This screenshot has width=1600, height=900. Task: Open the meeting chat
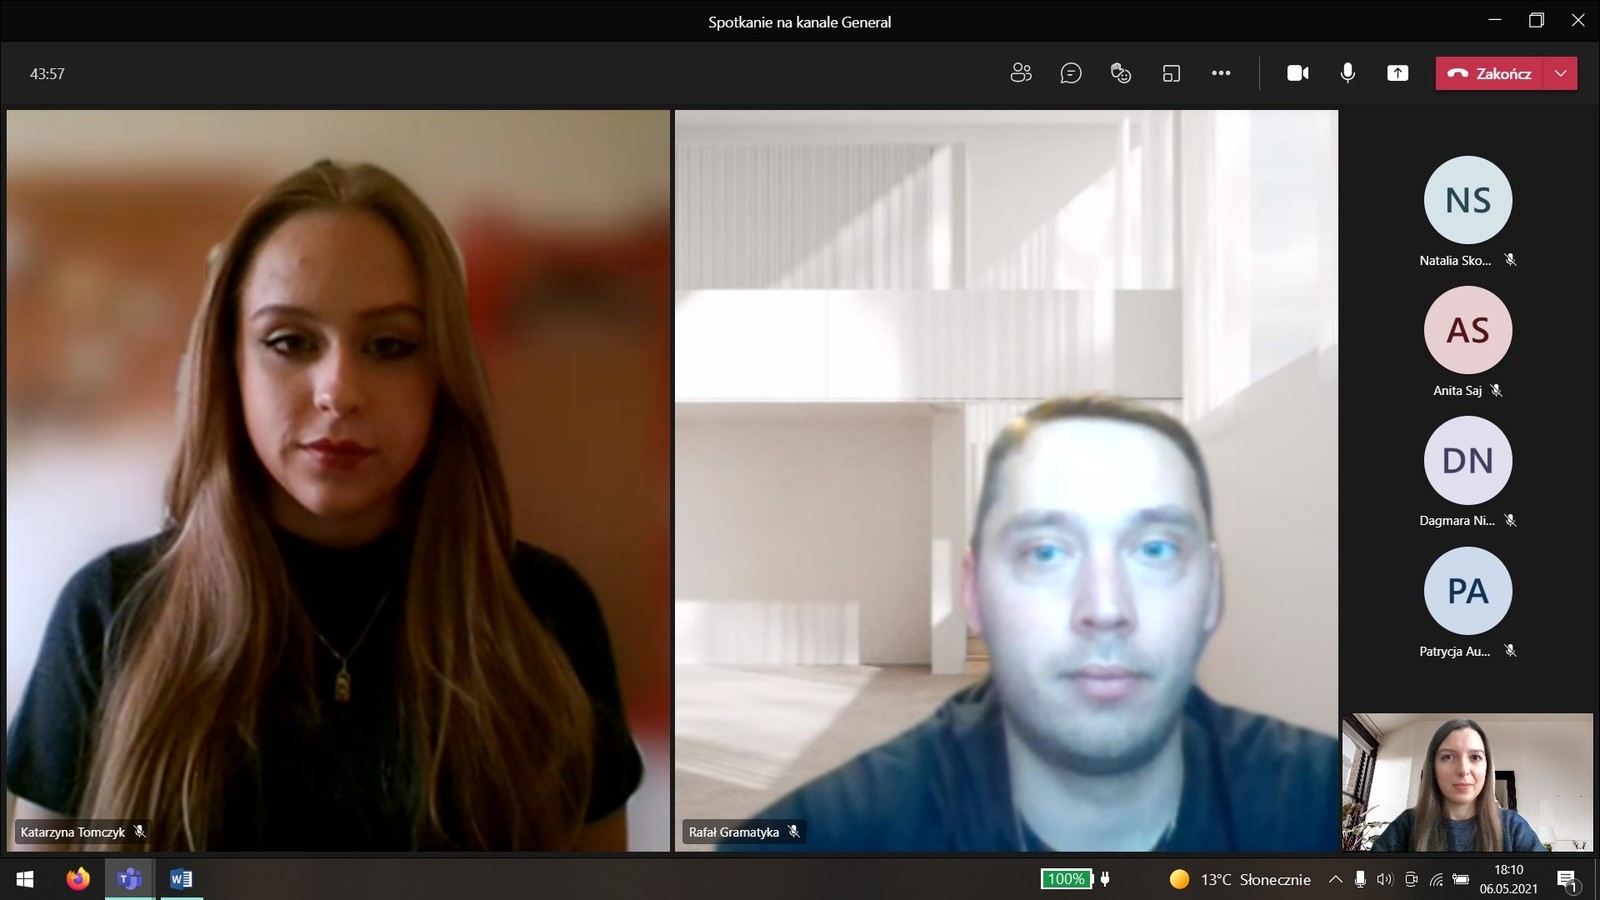coord(1071,73)
